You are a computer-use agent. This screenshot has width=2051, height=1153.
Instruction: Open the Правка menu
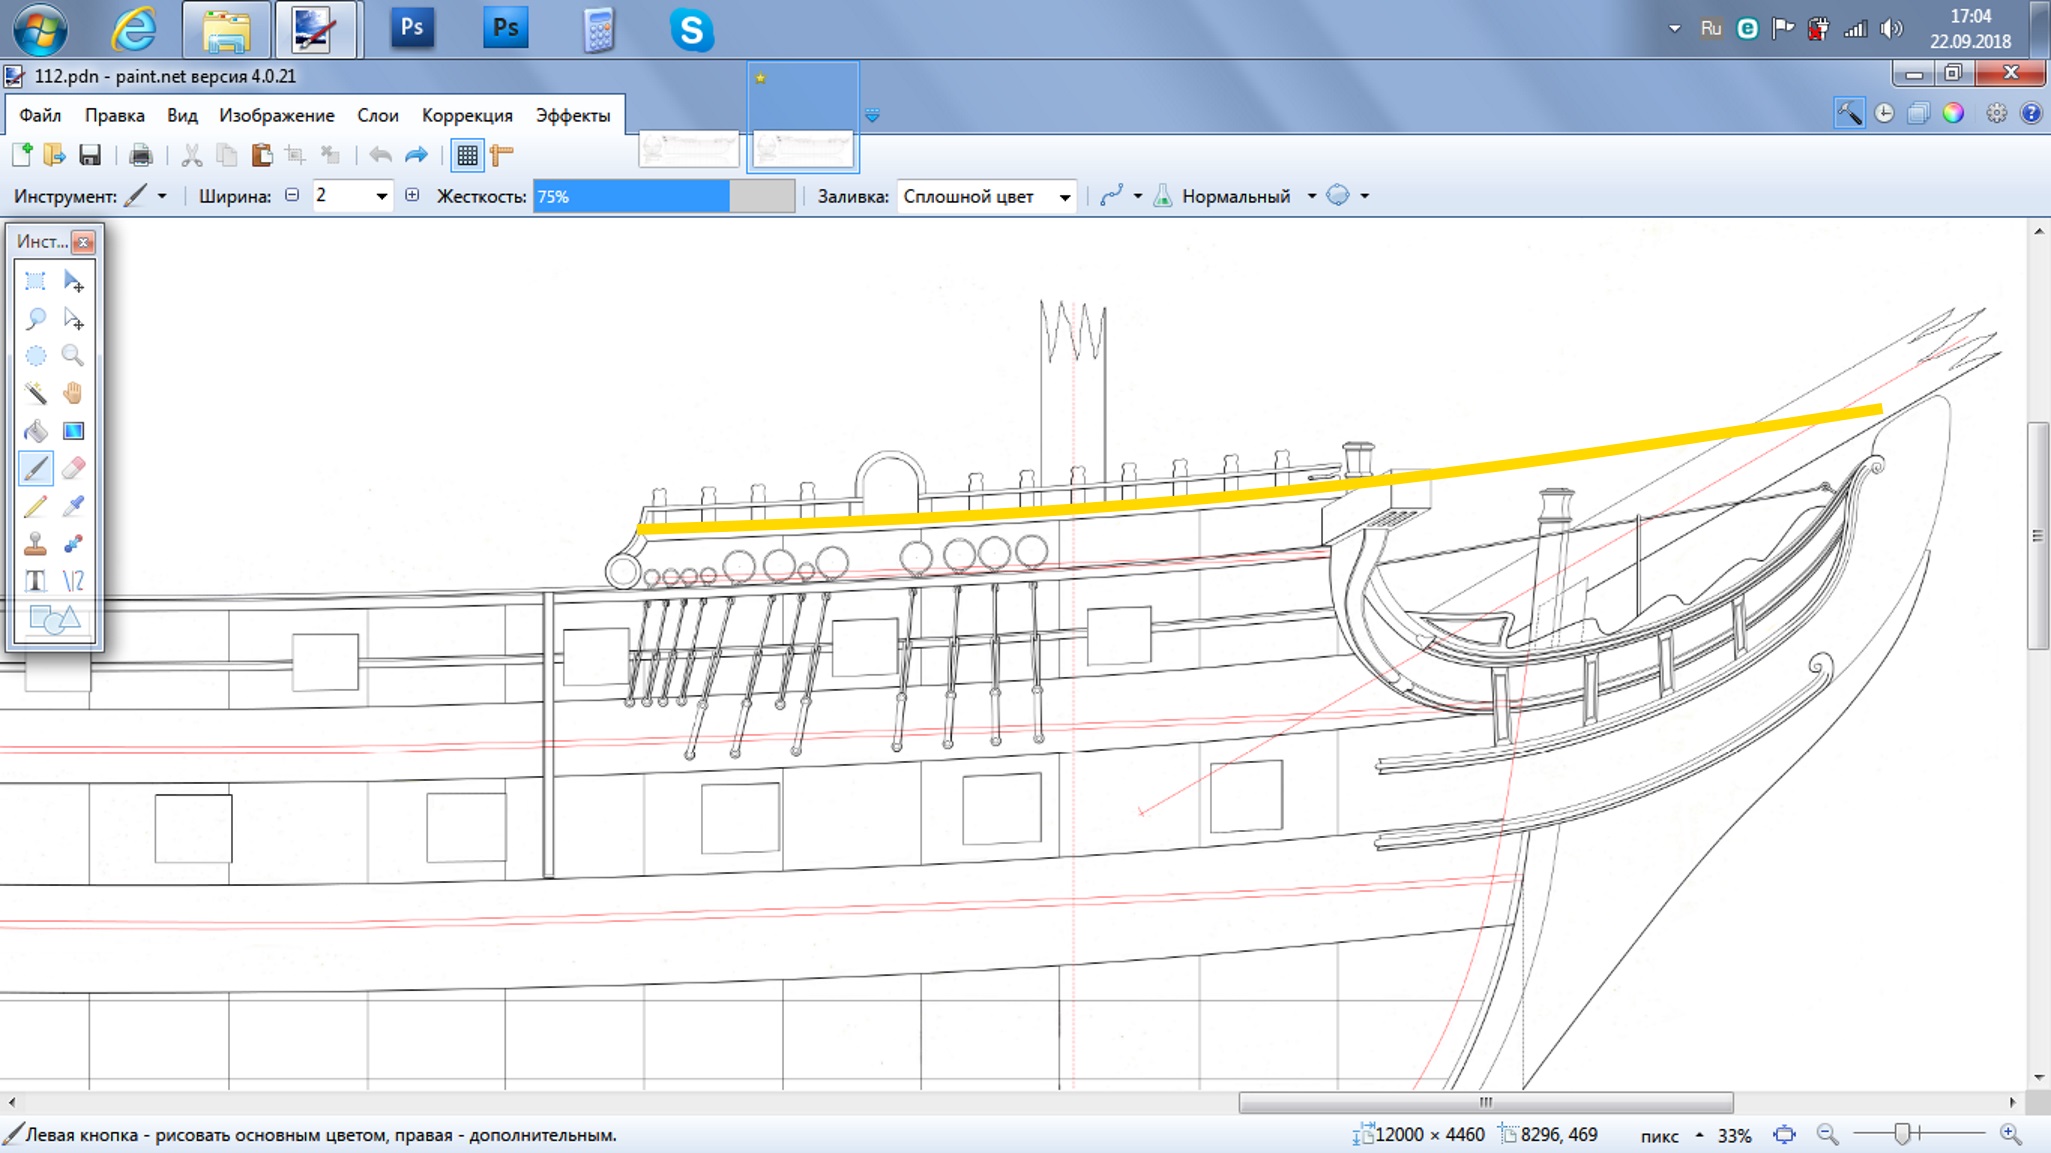115,116
